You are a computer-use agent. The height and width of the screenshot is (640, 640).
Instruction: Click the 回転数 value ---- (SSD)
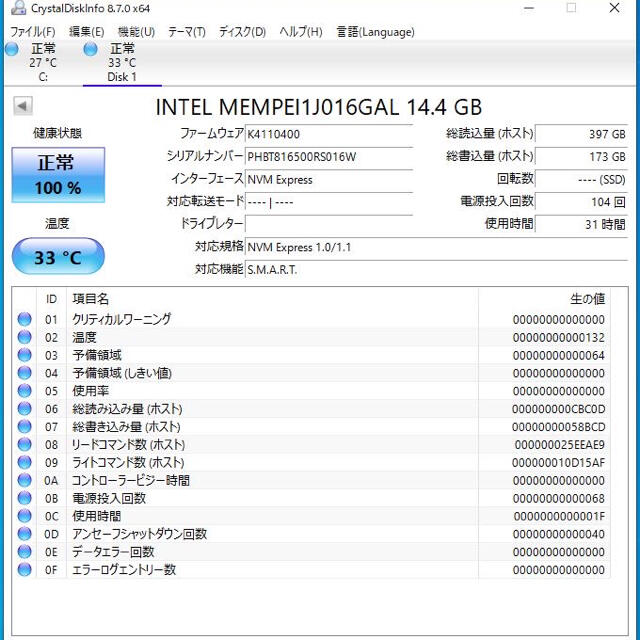pos(581,179)
